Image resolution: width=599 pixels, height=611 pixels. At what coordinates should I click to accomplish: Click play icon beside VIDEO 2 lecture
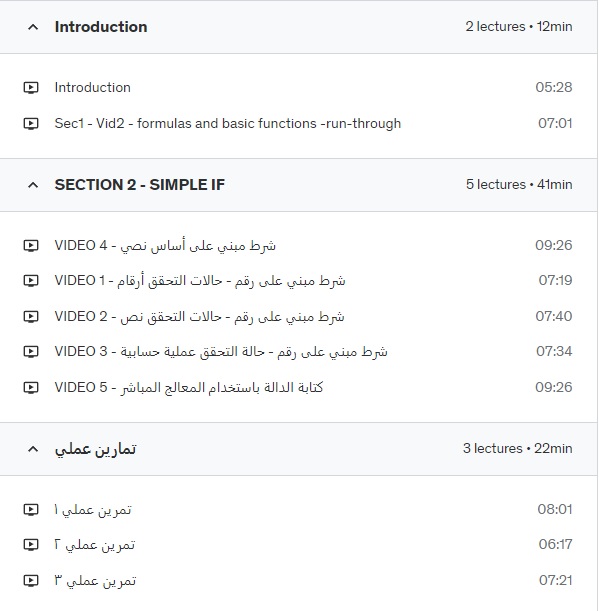[31, 316]
